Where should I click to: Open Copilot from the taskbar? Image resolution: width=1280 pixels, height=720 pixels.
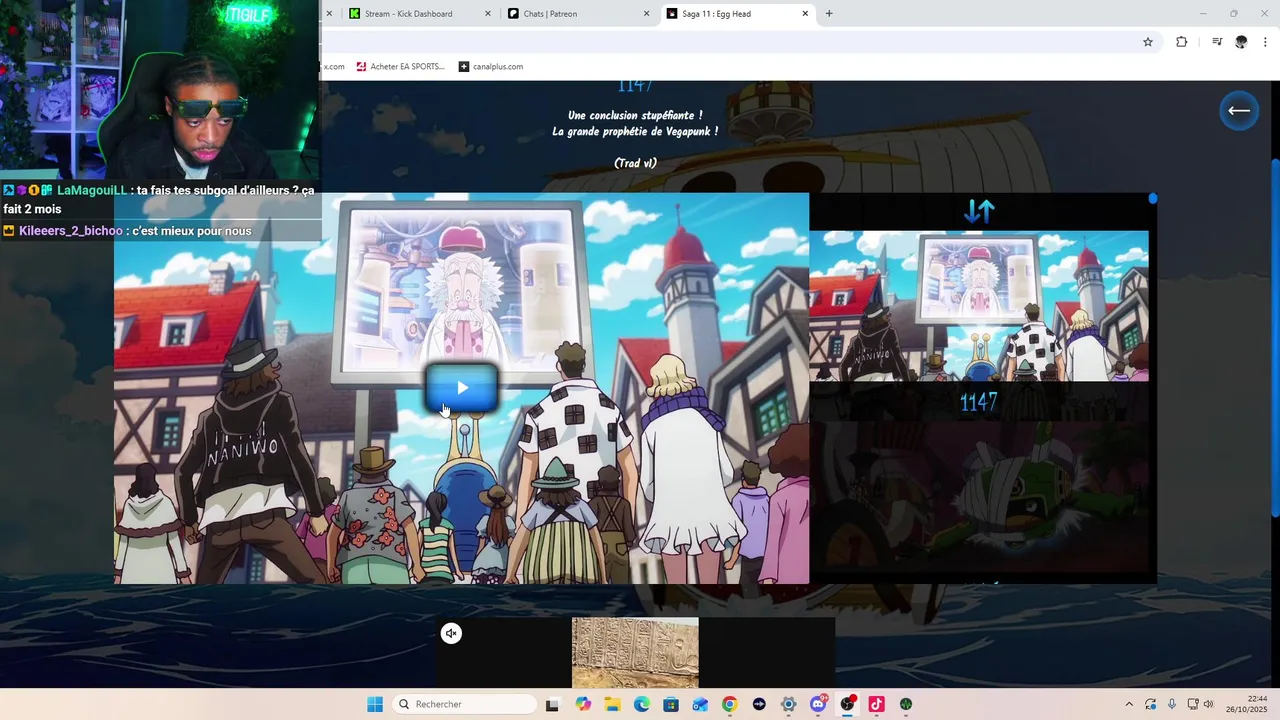583,704
